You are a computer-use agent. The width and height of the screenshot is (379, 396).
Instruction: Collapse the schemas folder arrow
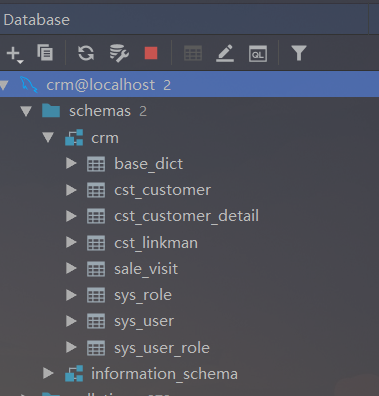26,111
